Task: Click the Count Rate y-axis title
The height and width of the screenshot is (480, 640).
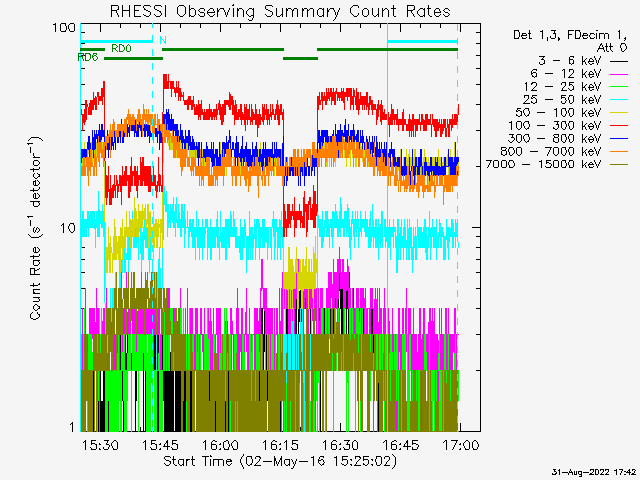Action: (x=36, y=228)
